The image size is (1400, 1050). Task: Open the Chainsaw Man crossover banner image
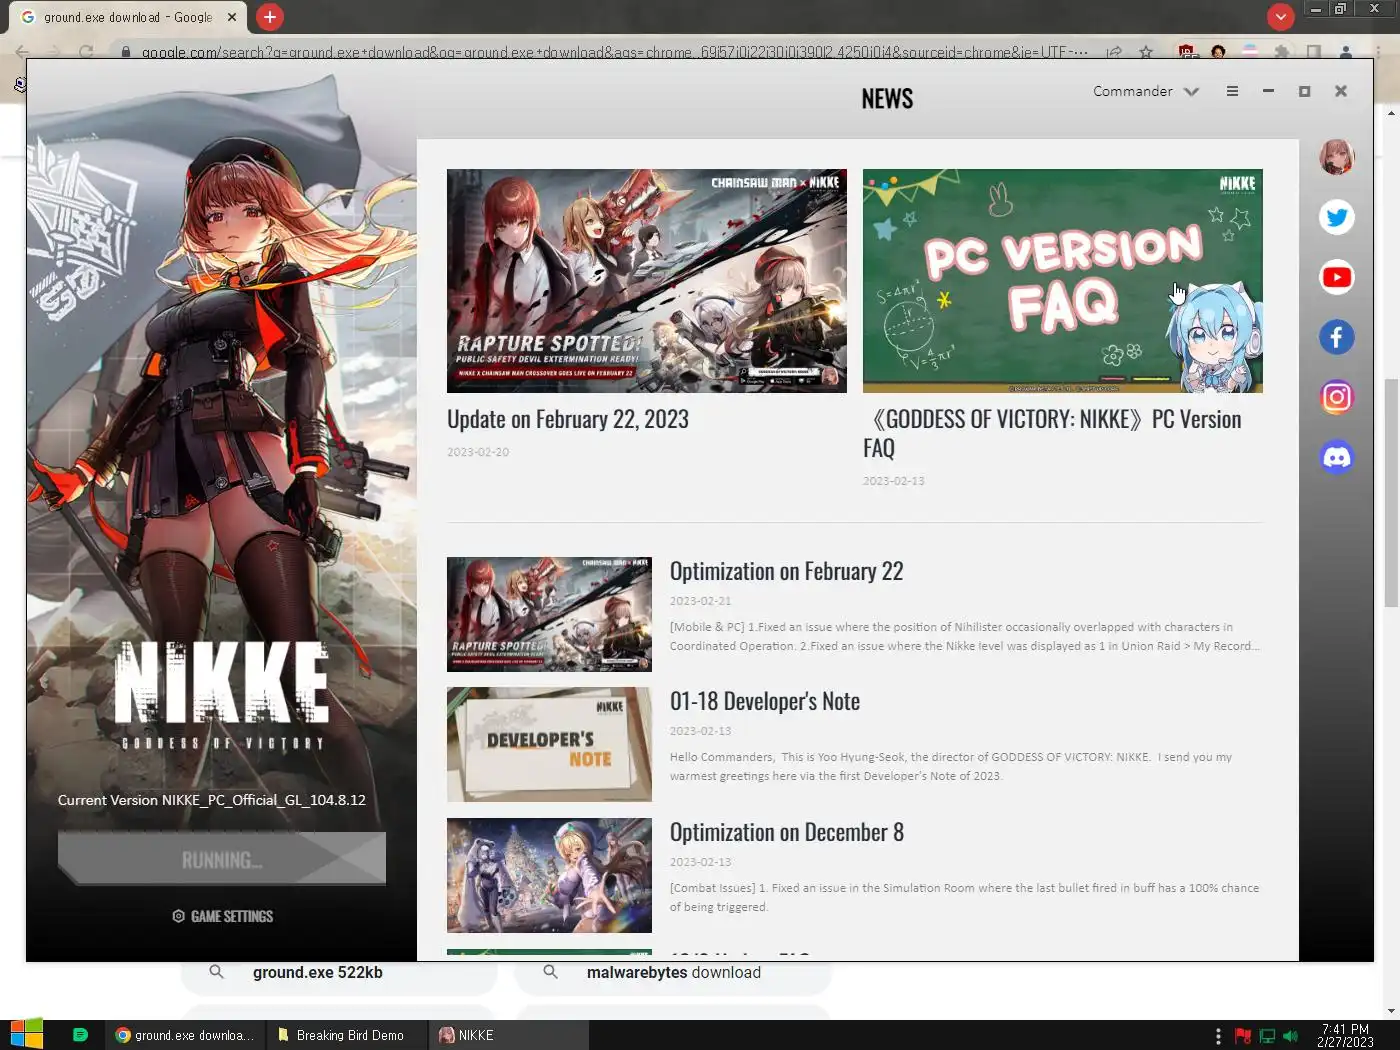[x=646, y=281]
